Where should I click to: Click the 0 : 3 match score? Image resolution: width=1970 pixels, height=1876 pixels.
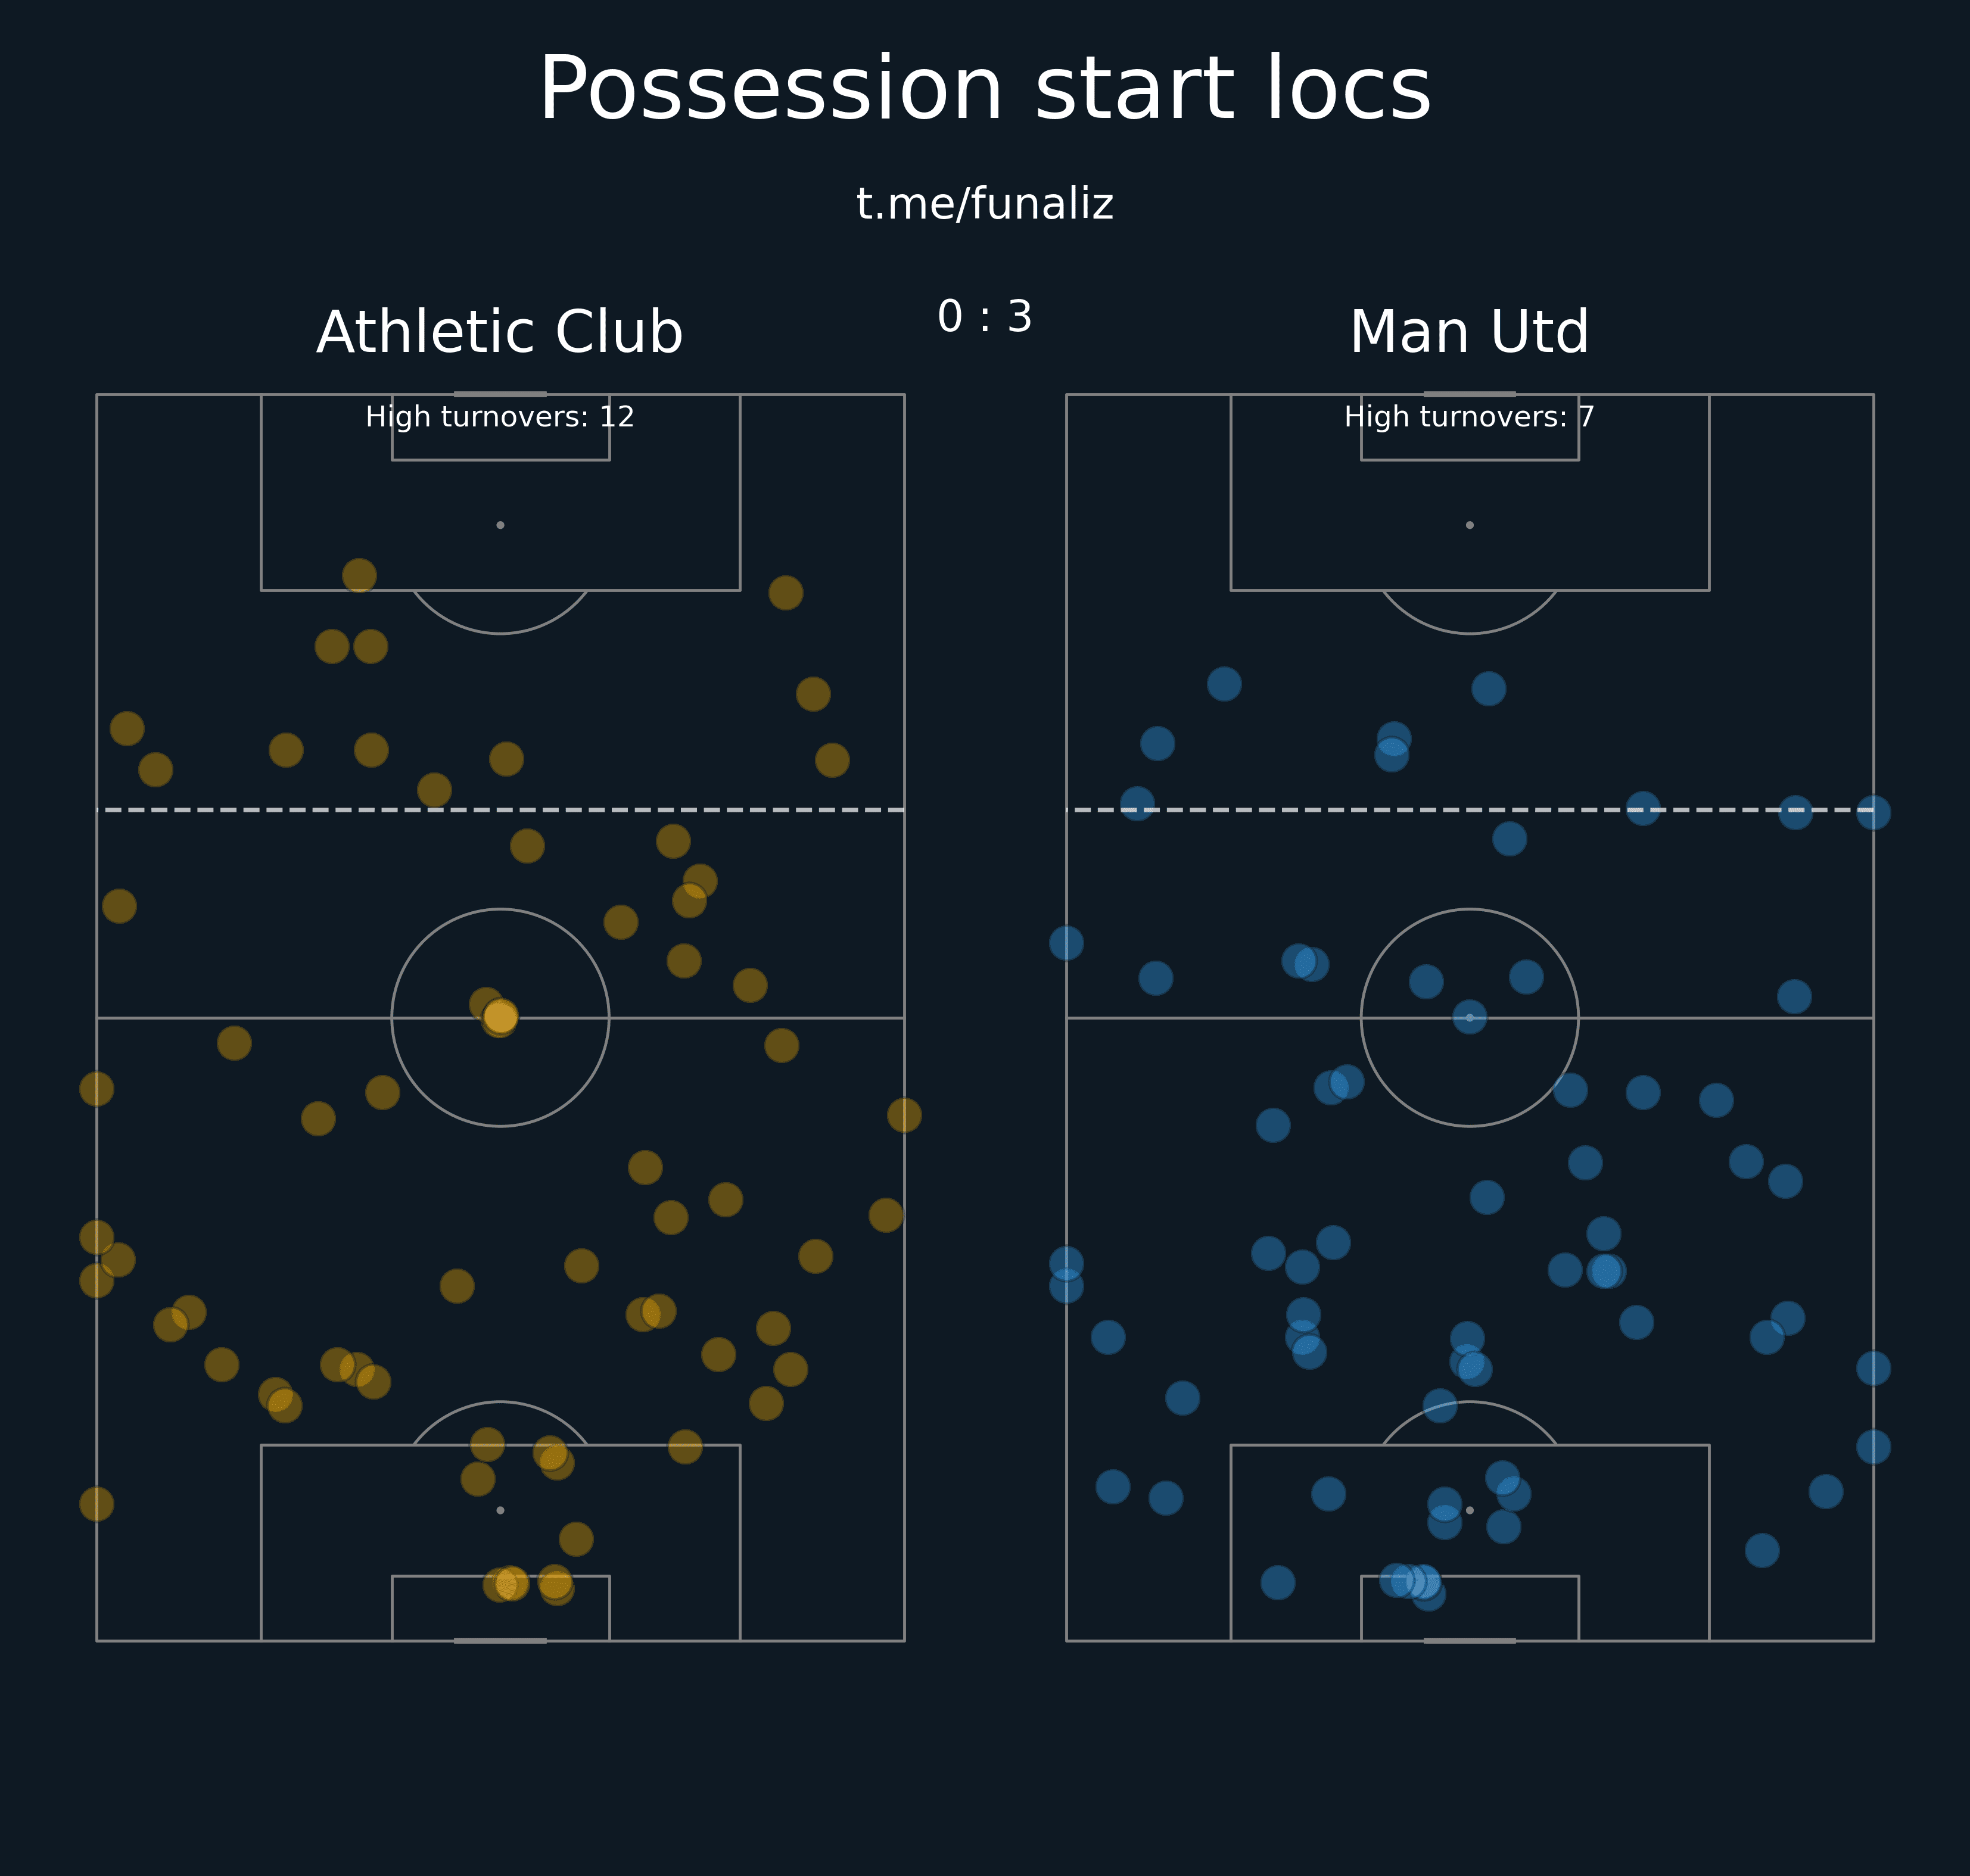(x=984, y=317)
